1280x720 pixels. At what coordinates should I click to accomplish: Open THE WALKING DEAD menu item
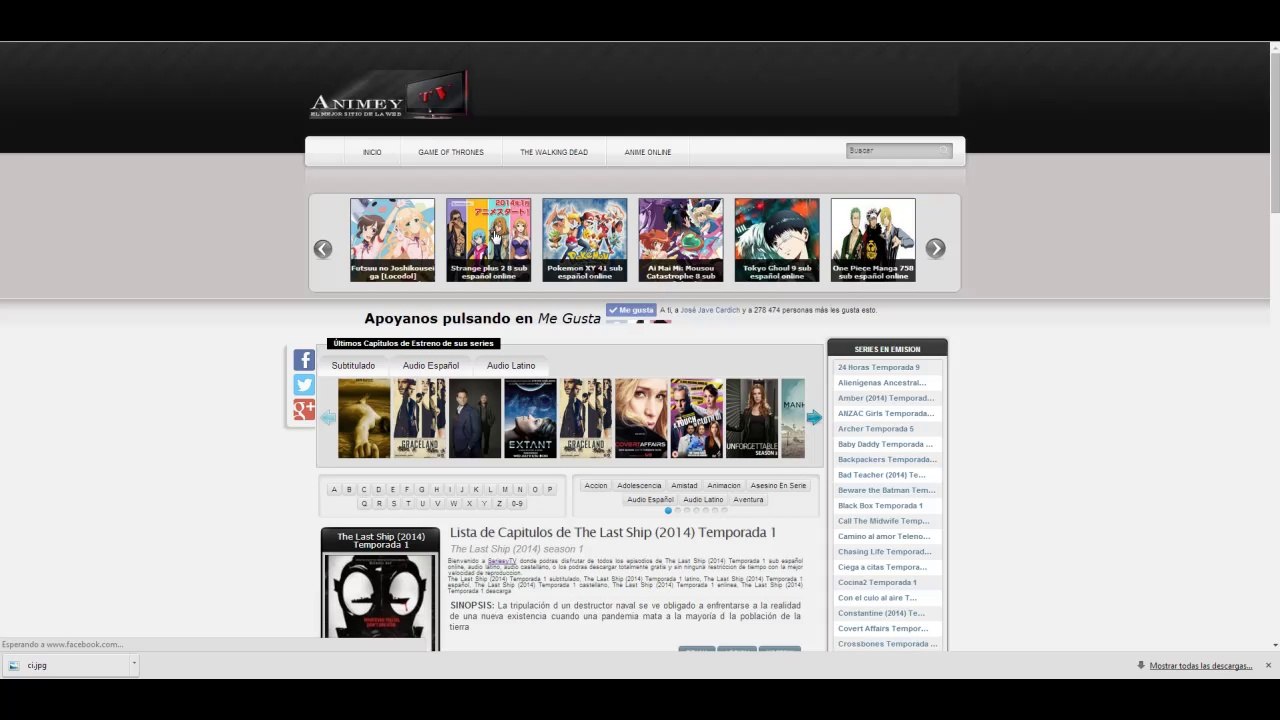point(554,153)
